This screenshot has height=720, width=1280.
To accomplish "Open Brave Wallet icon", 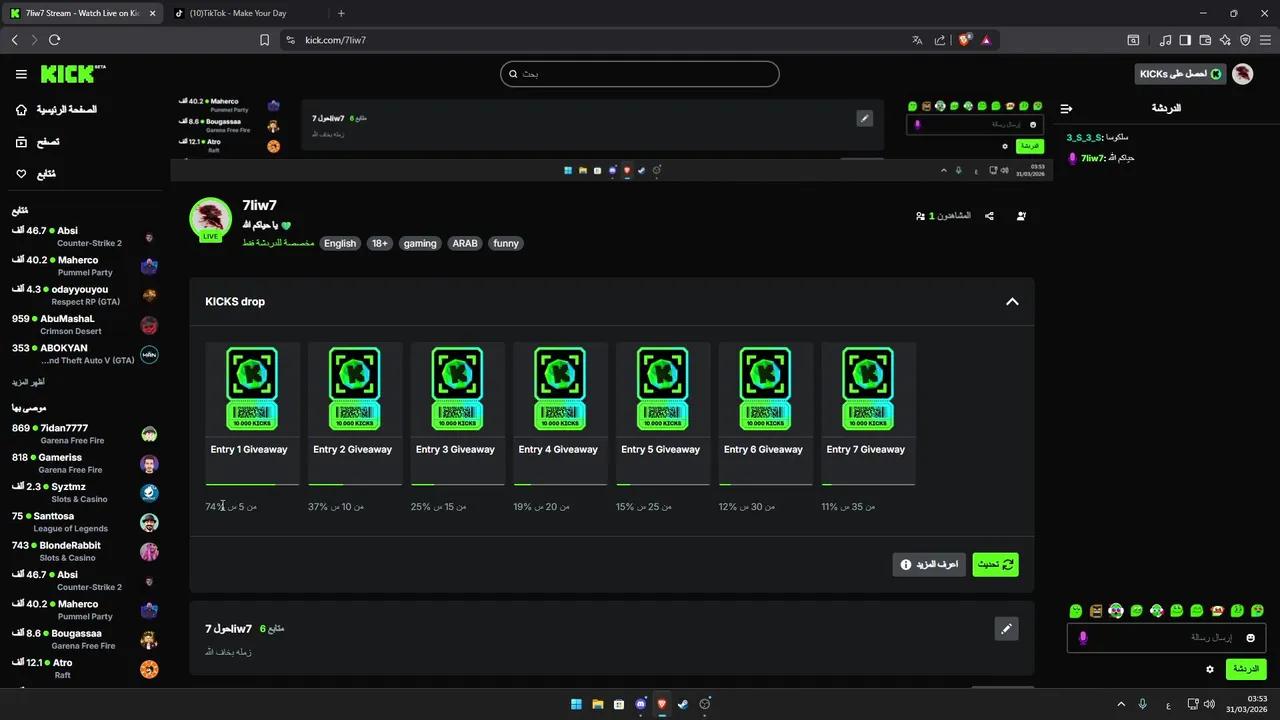I will [x=1205, y=40].
